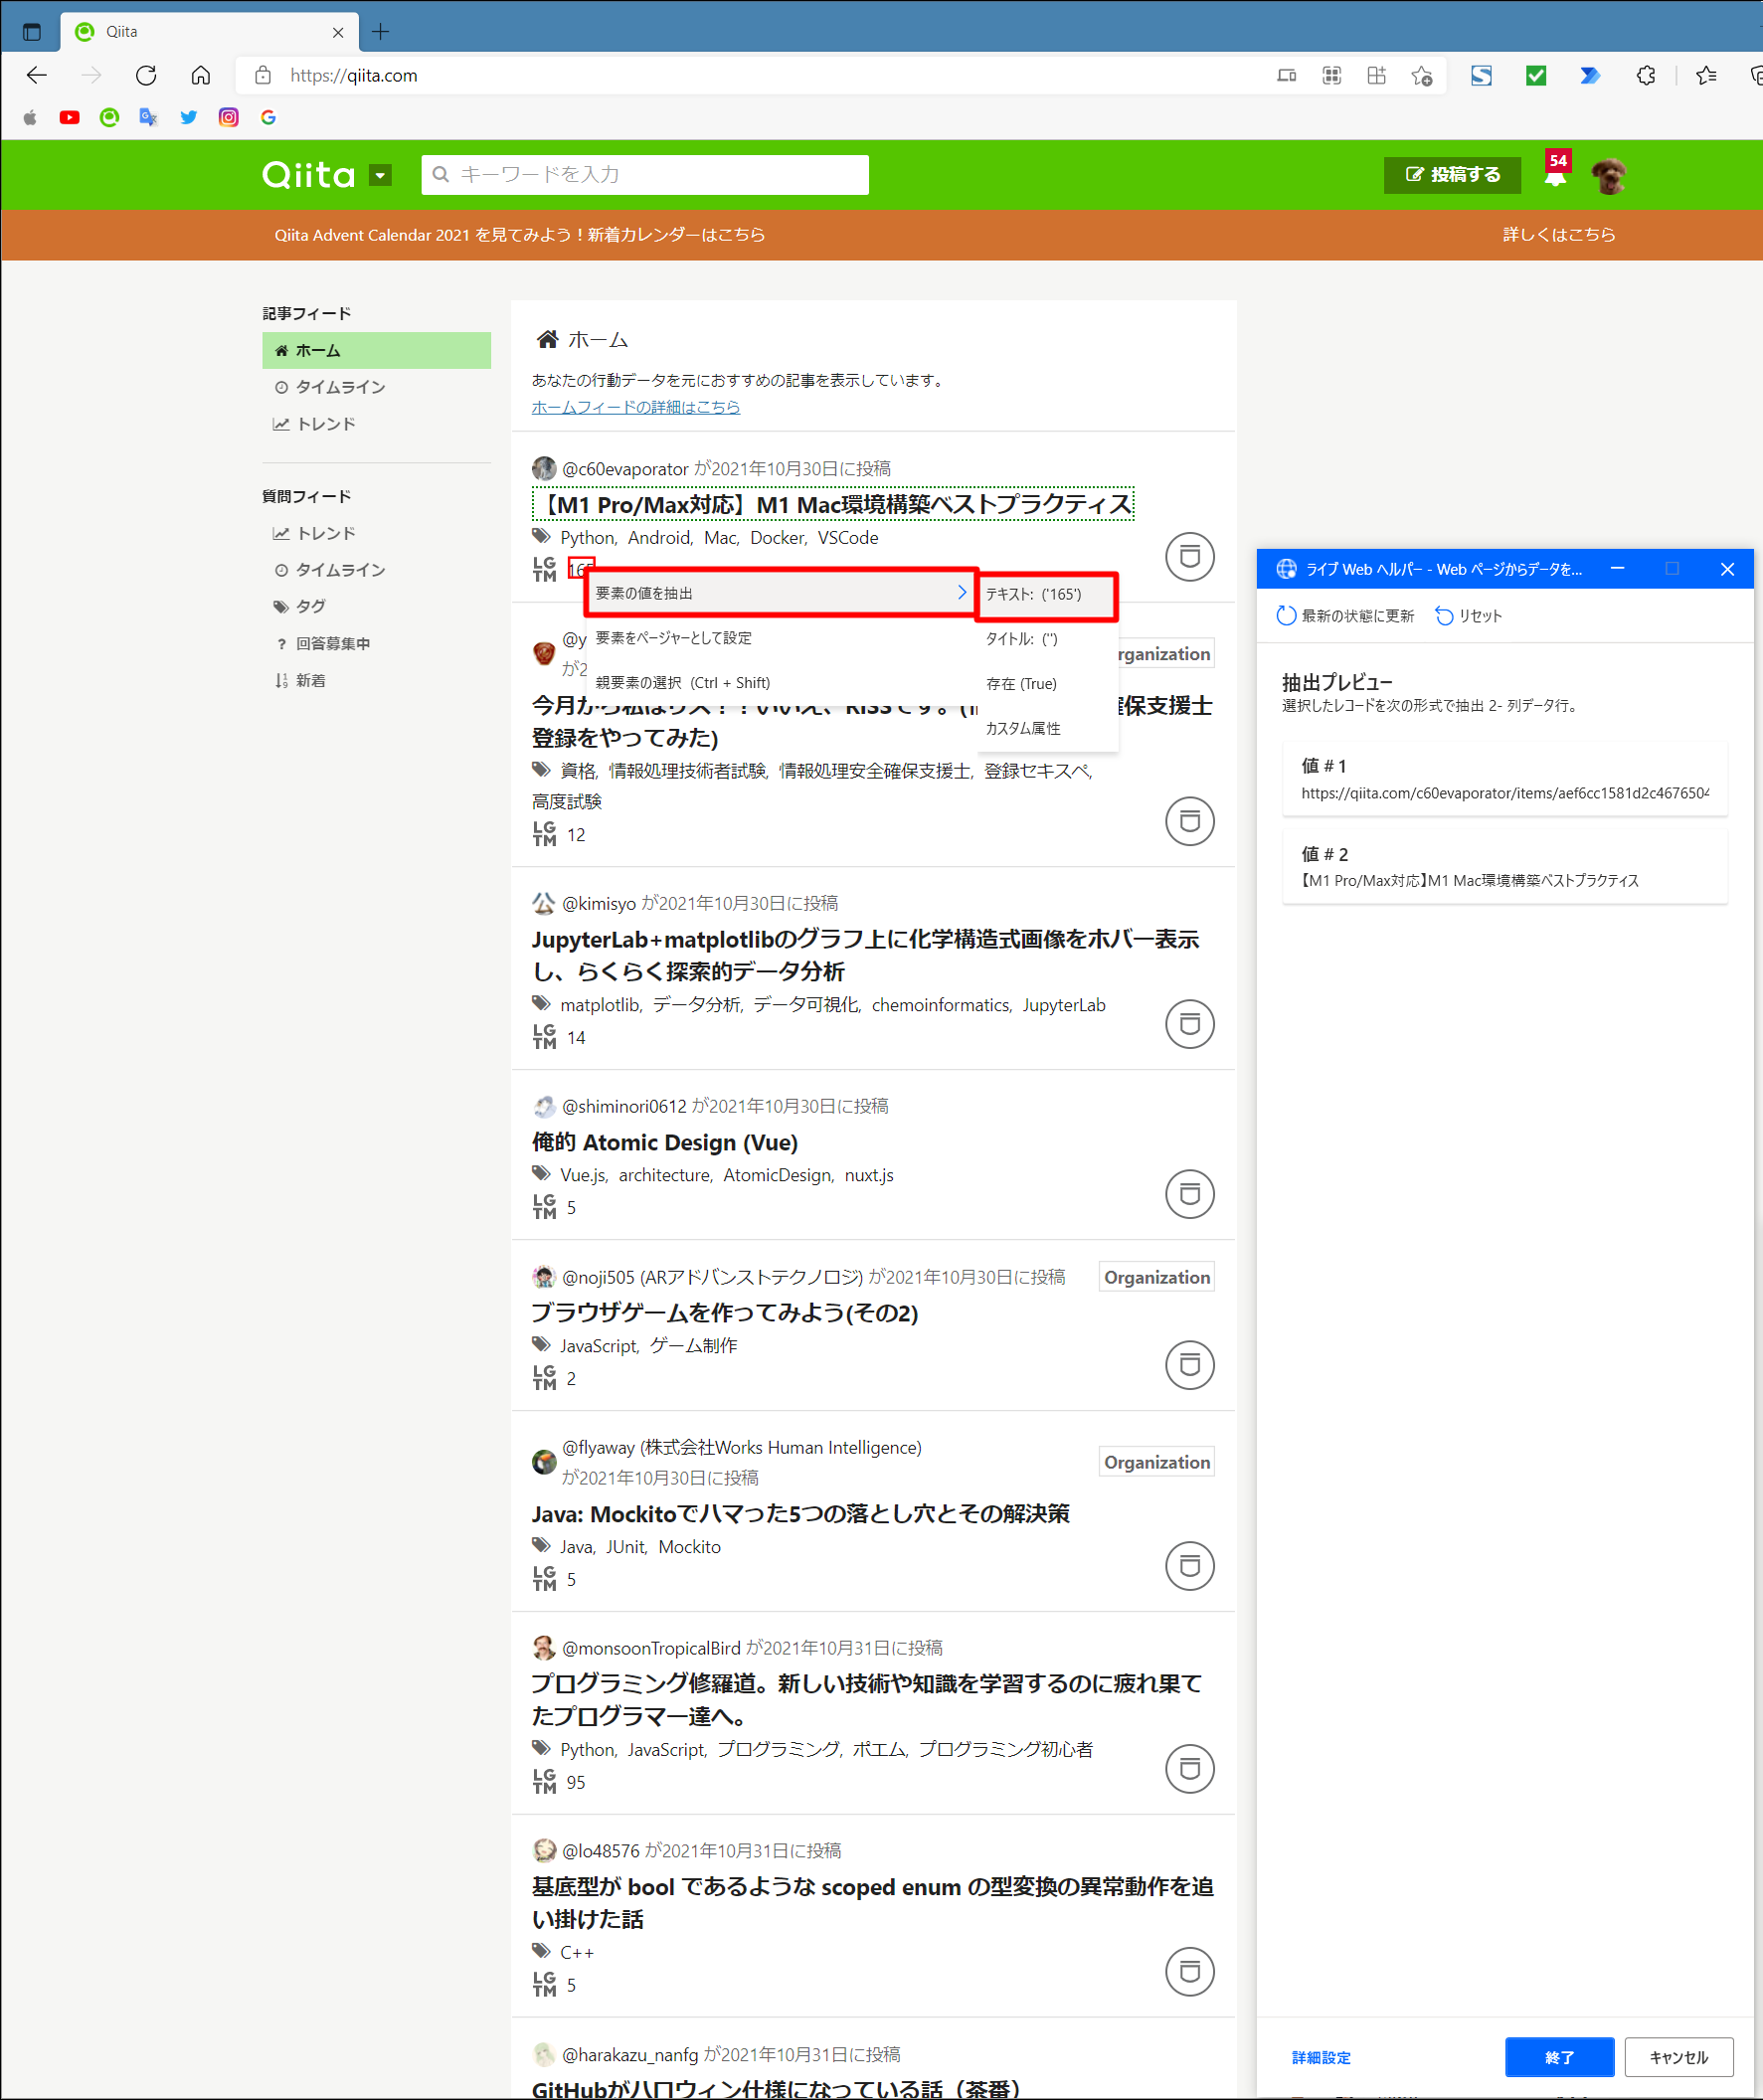The image size is (1763, 2100).
Task: Click リセット in Live Web Helper
Action: (1469, 616)
